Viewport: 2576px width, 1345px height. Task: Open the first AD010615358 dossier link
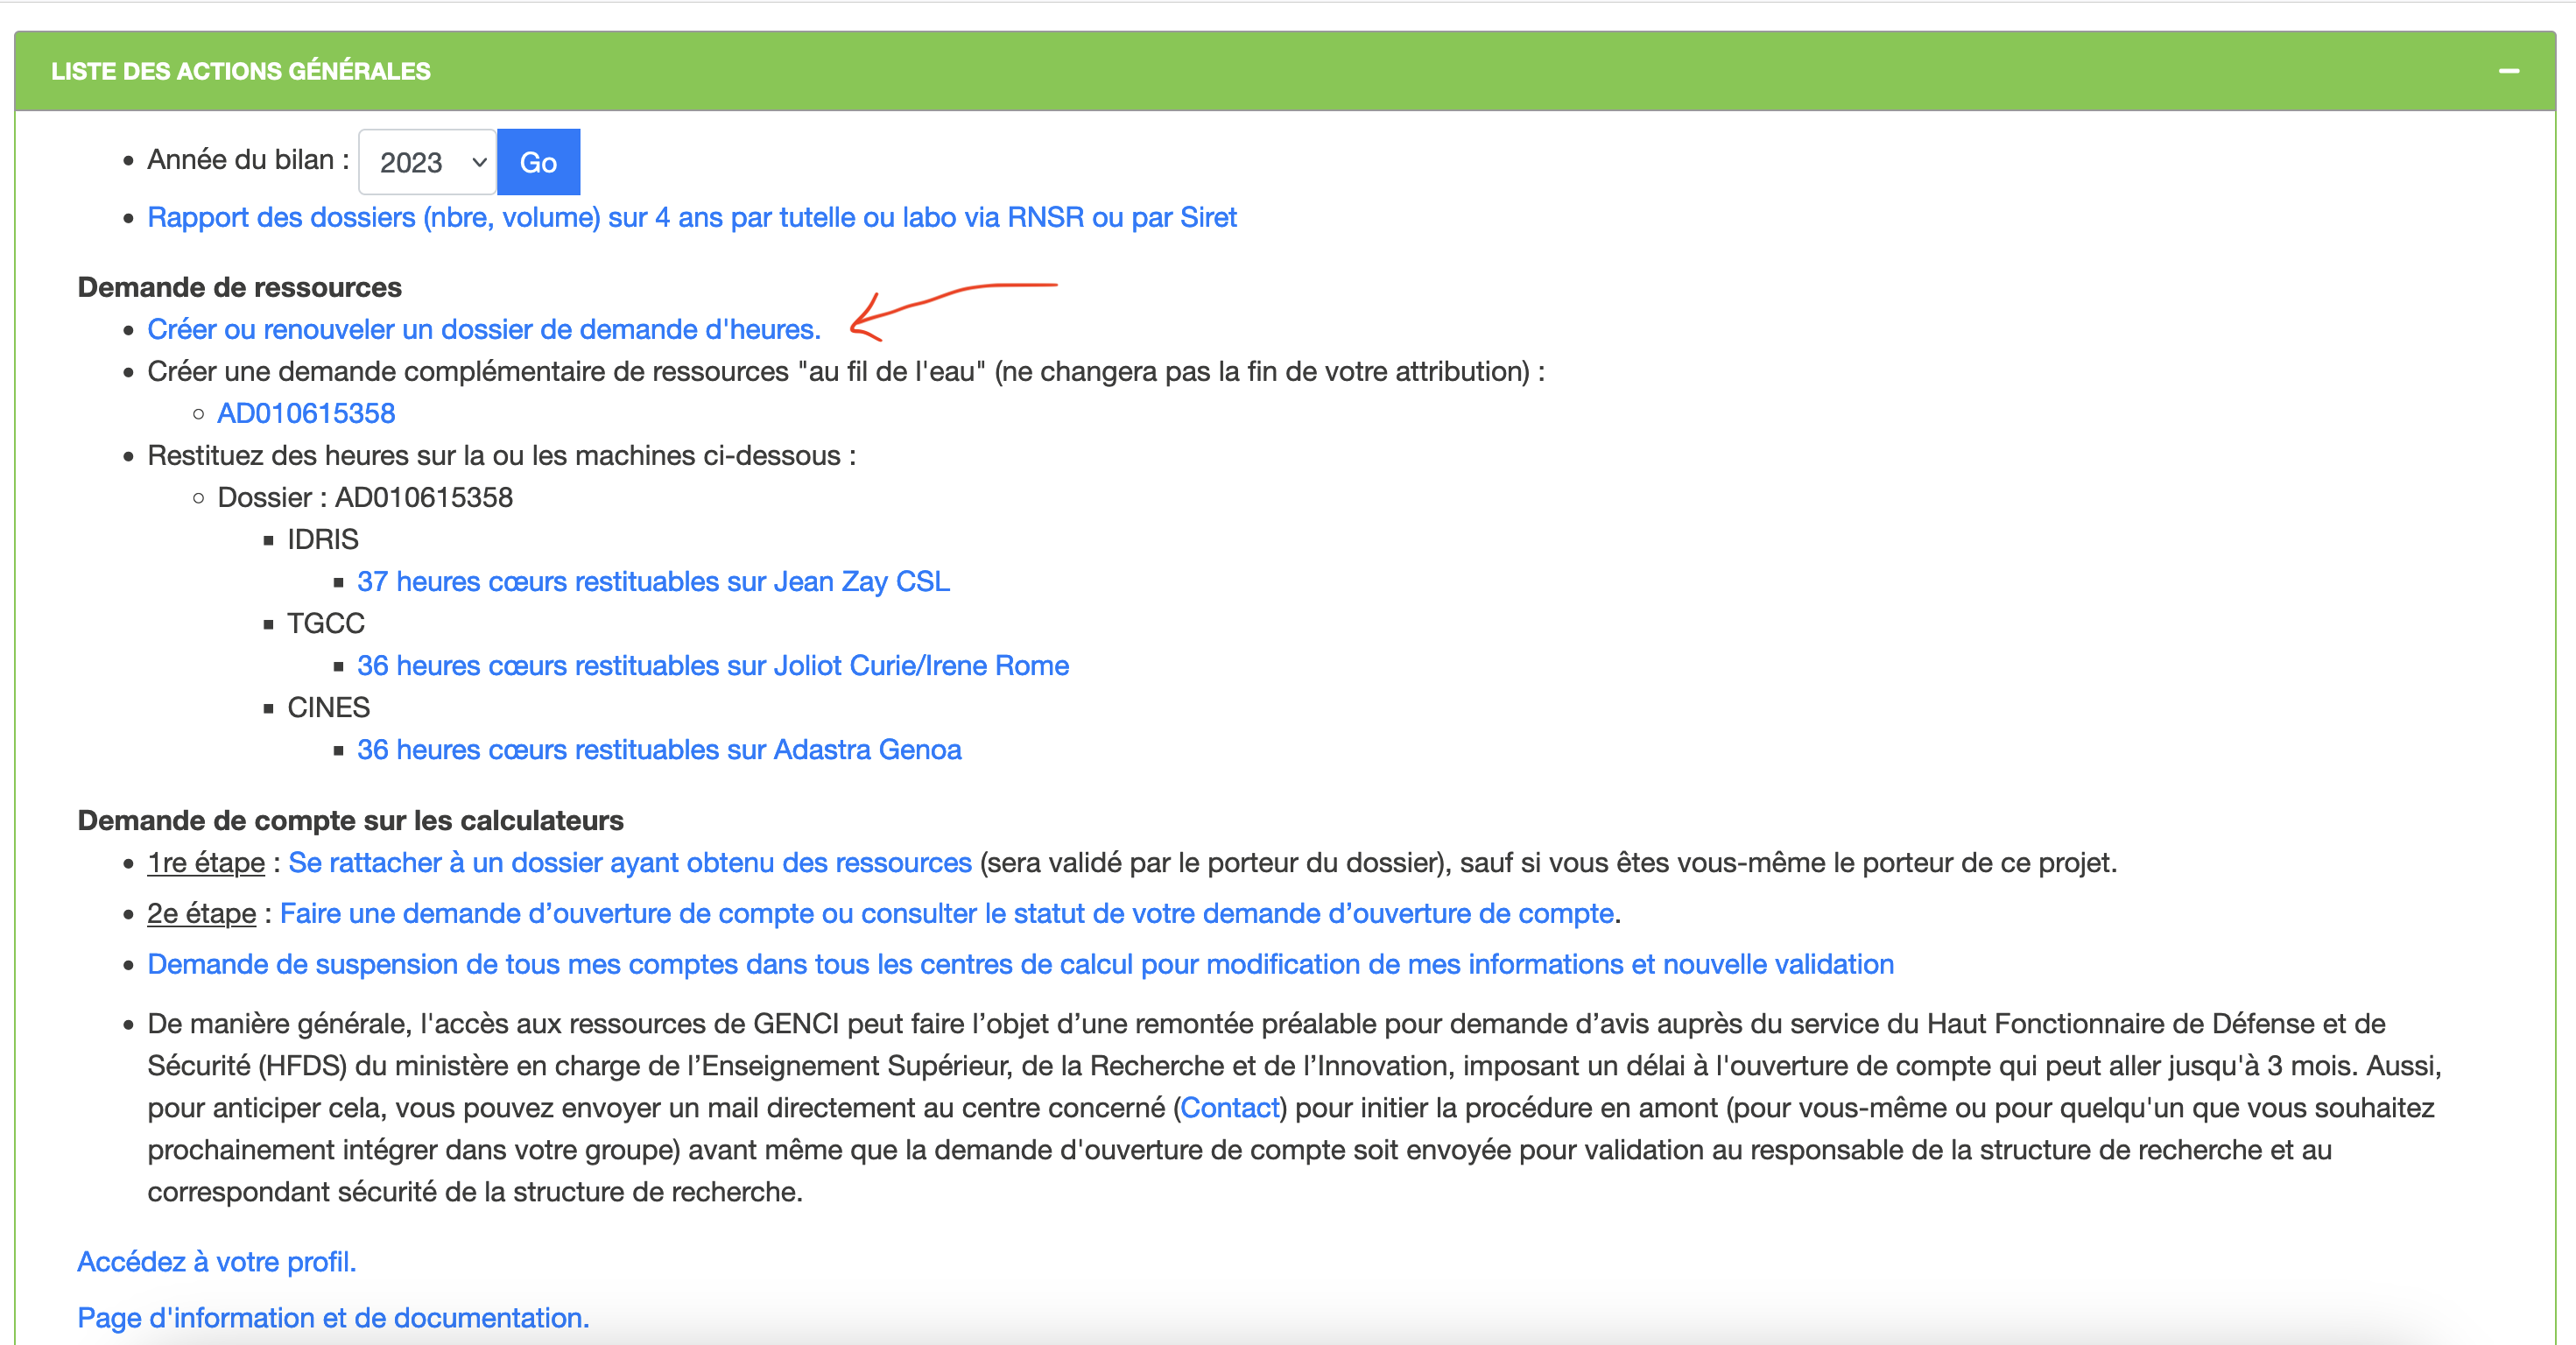(x=306, y=413)
